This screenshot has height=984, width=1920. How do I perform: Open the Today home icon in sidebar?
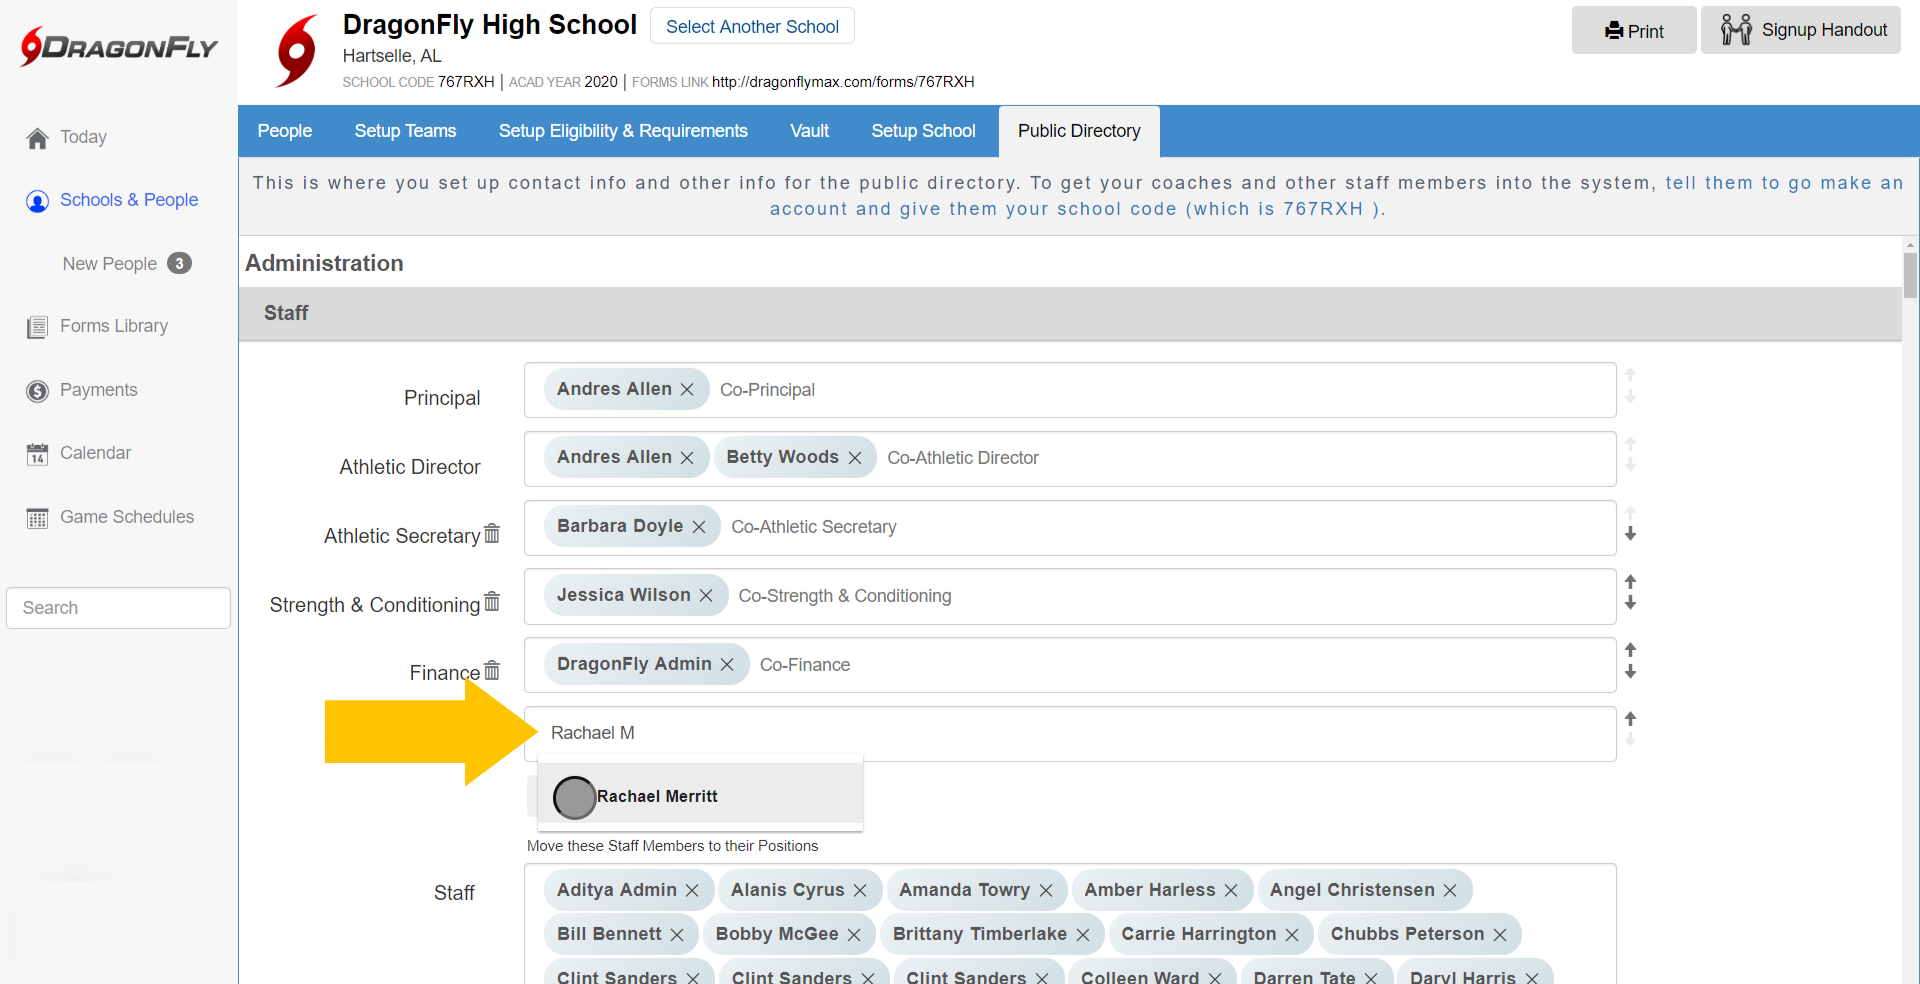(38, 138)
